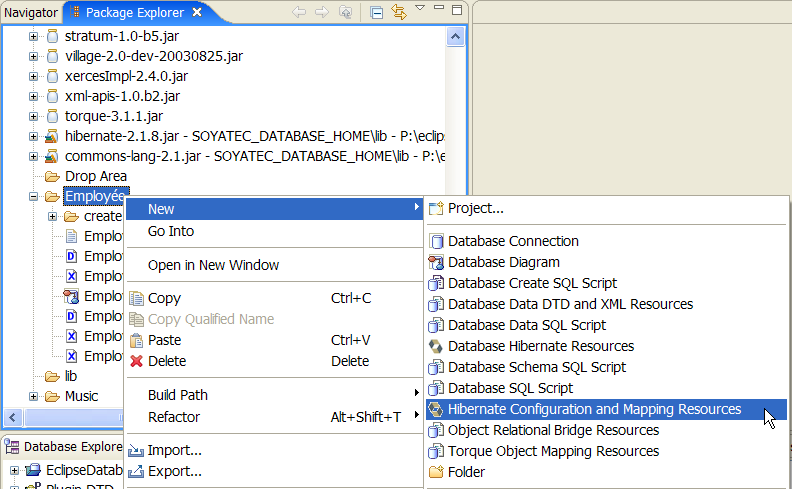Click the Forward navigation arrow in Package Explorer toolbar
The width and height of the screenshot is (792, 489).
tap(322, 12)
